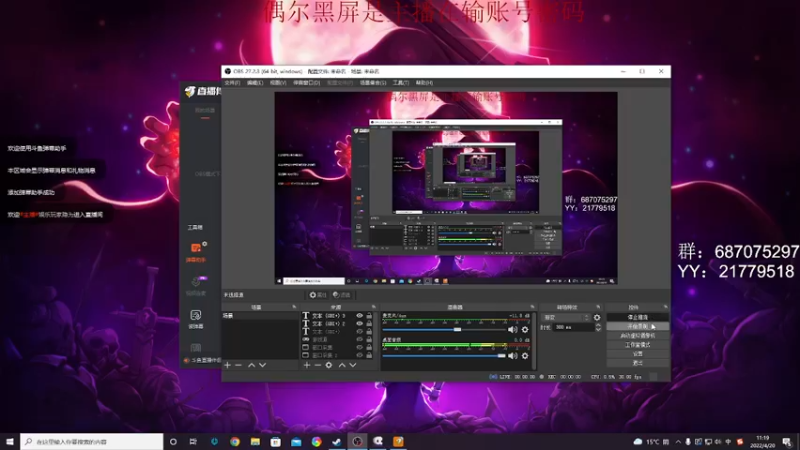Click the 开始录制 start recording button
This screenshot has width=800, height=450.
point(637,327)
